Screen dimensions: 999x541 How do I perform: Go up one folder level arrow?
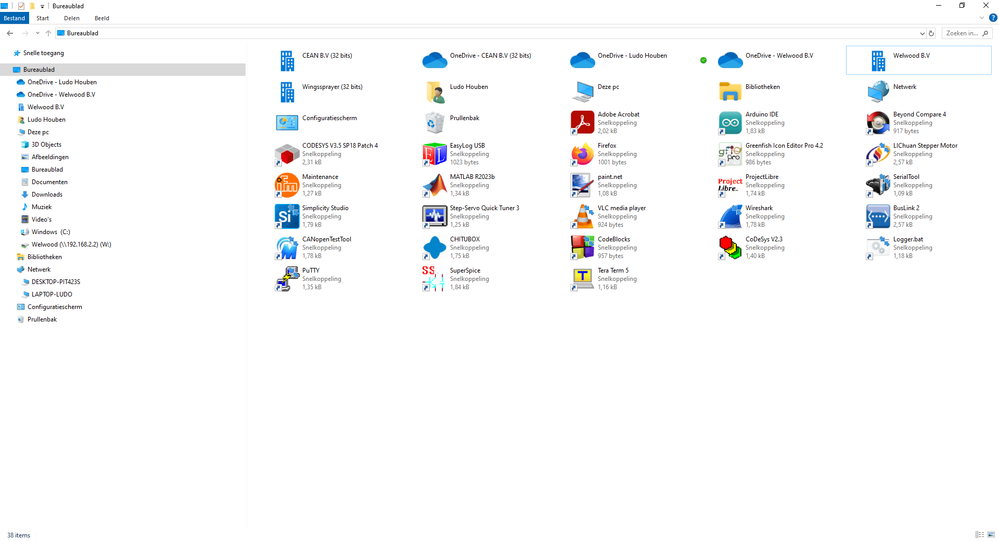coord(48,33)
